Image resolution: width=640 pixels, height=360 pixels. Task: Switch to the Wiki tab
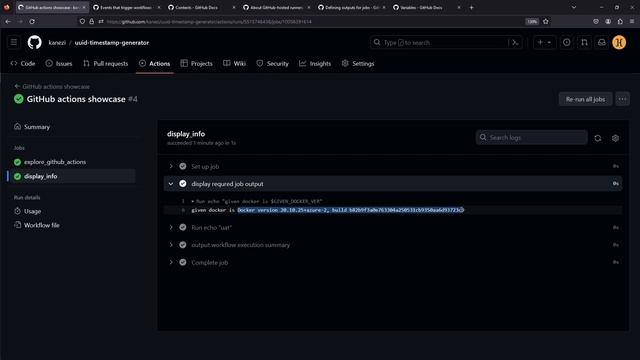(x=234, y=64)
